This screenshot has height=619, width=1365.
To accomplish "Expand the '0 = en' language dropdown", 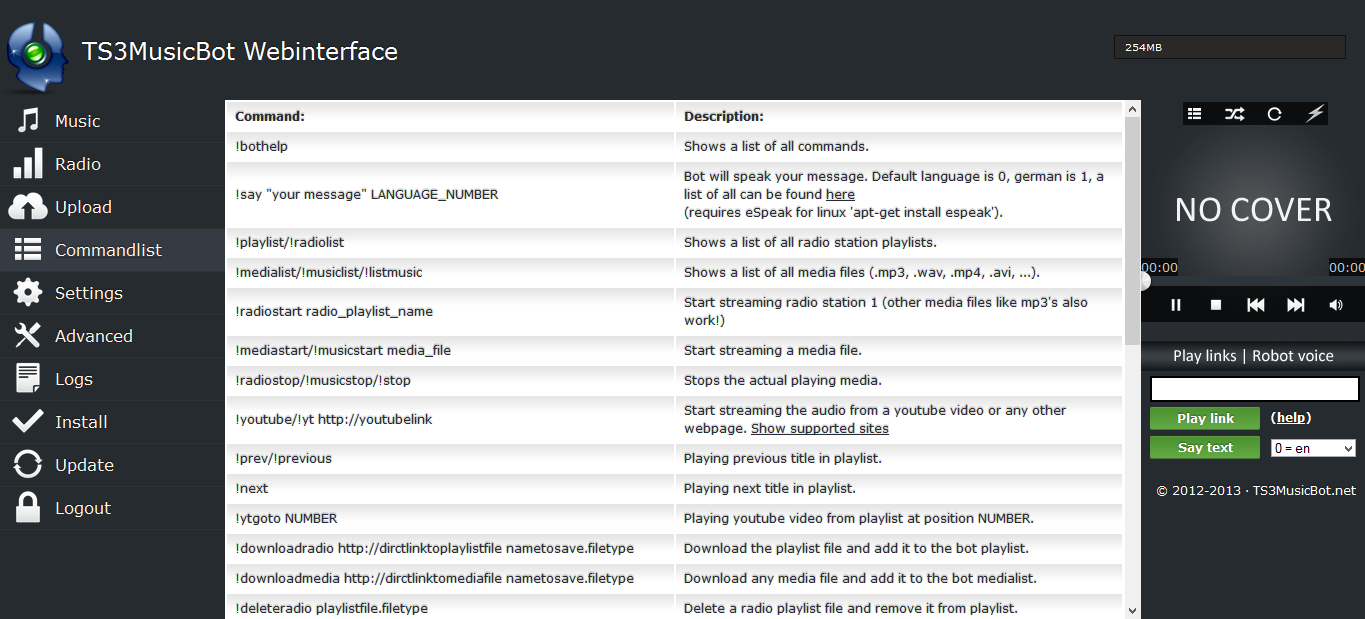I will pyautogui.click(x=1313, y=448).
